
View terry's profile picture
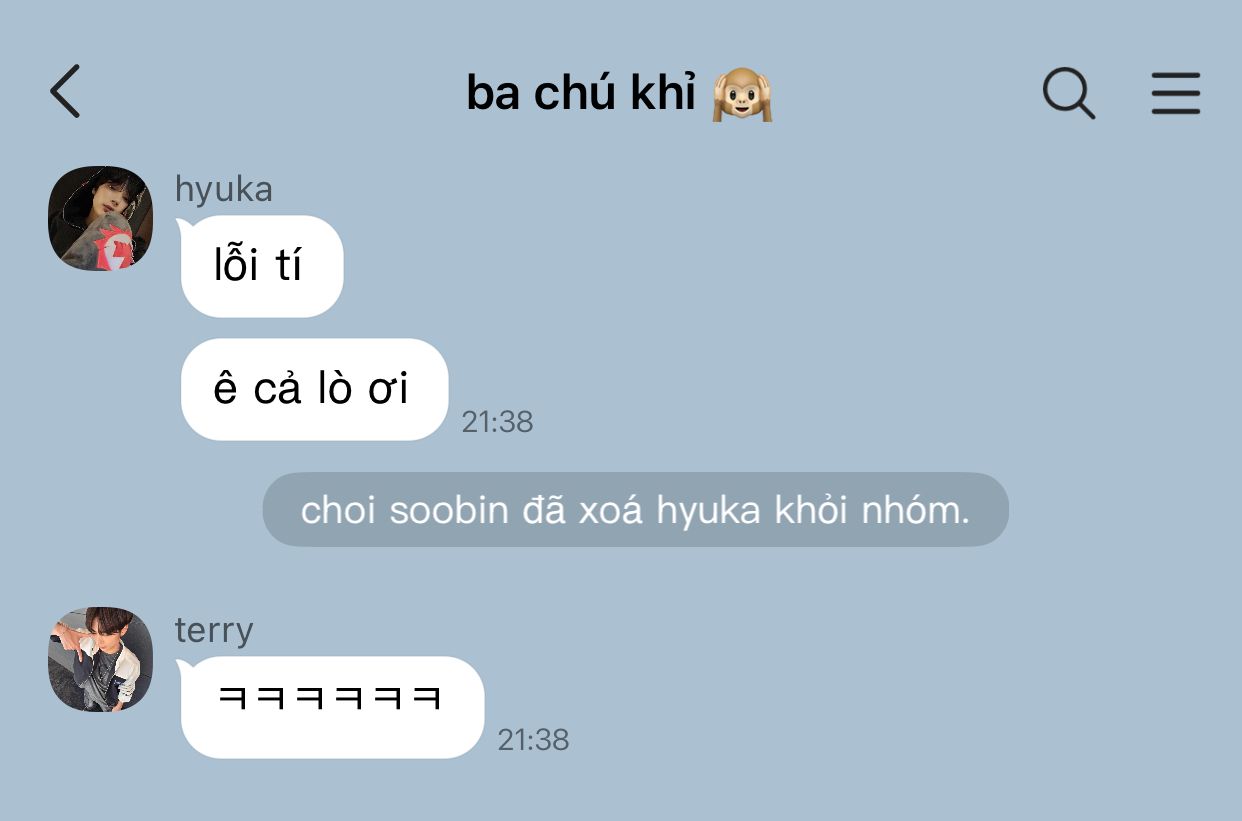(x=100, y=659)
